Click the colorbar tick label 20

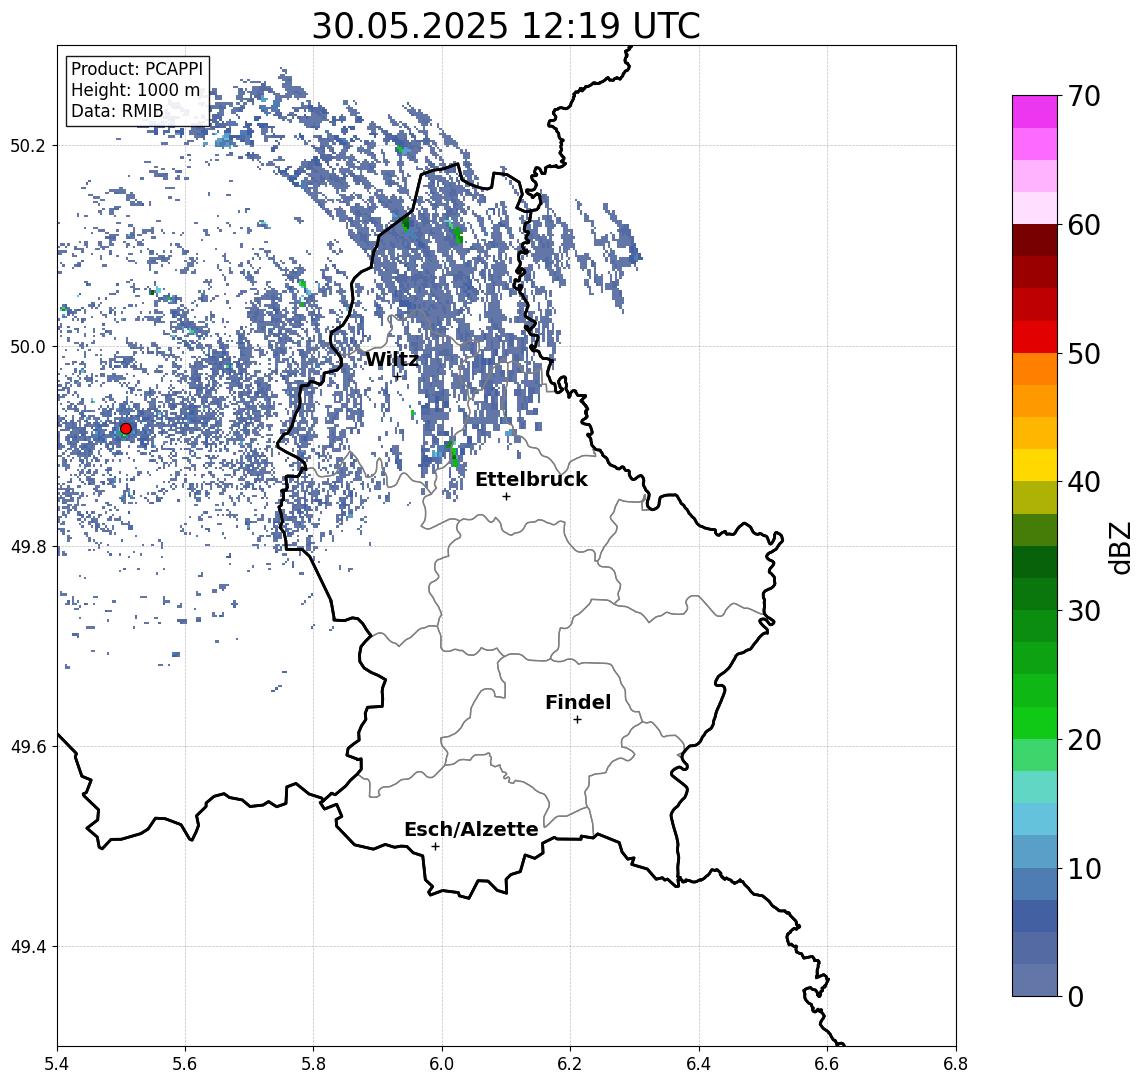coord(1084,740)
